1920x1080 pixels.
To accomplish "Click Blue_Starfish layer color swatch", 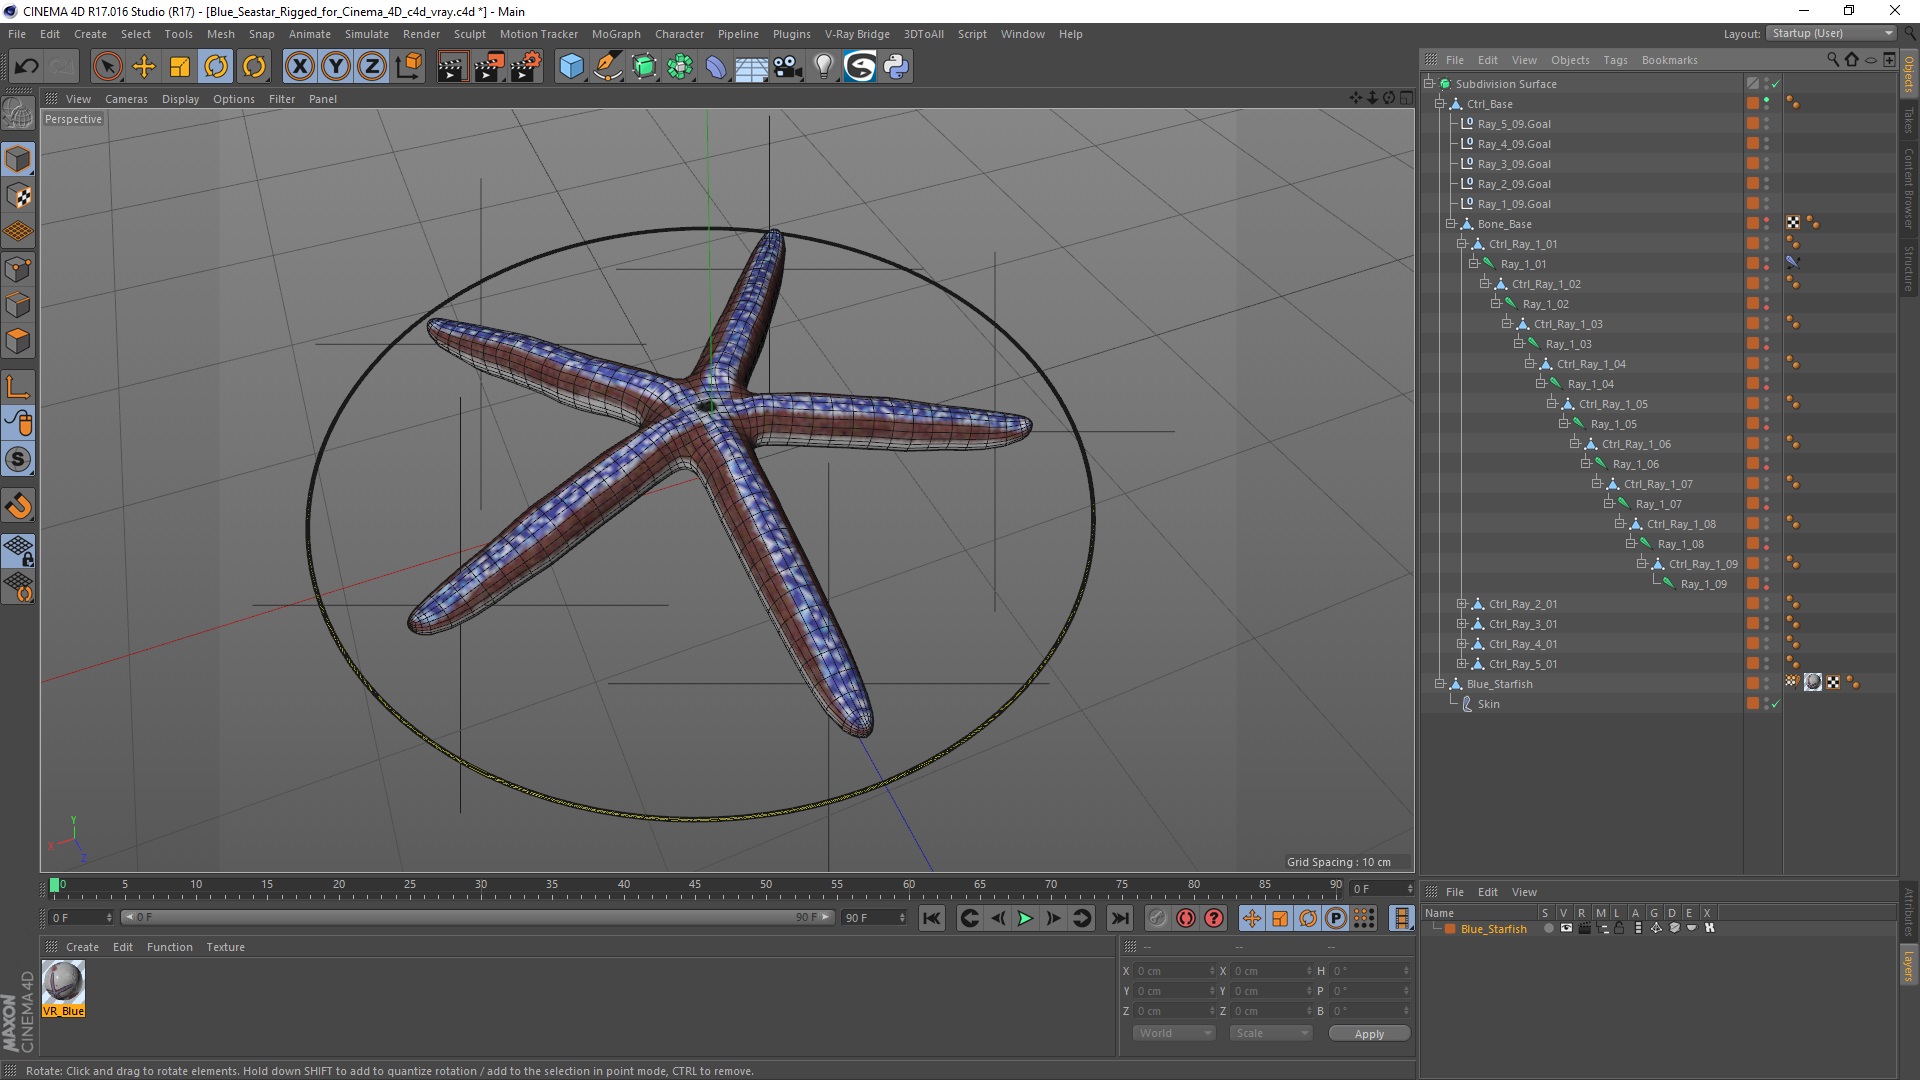I will [1450, 929].
